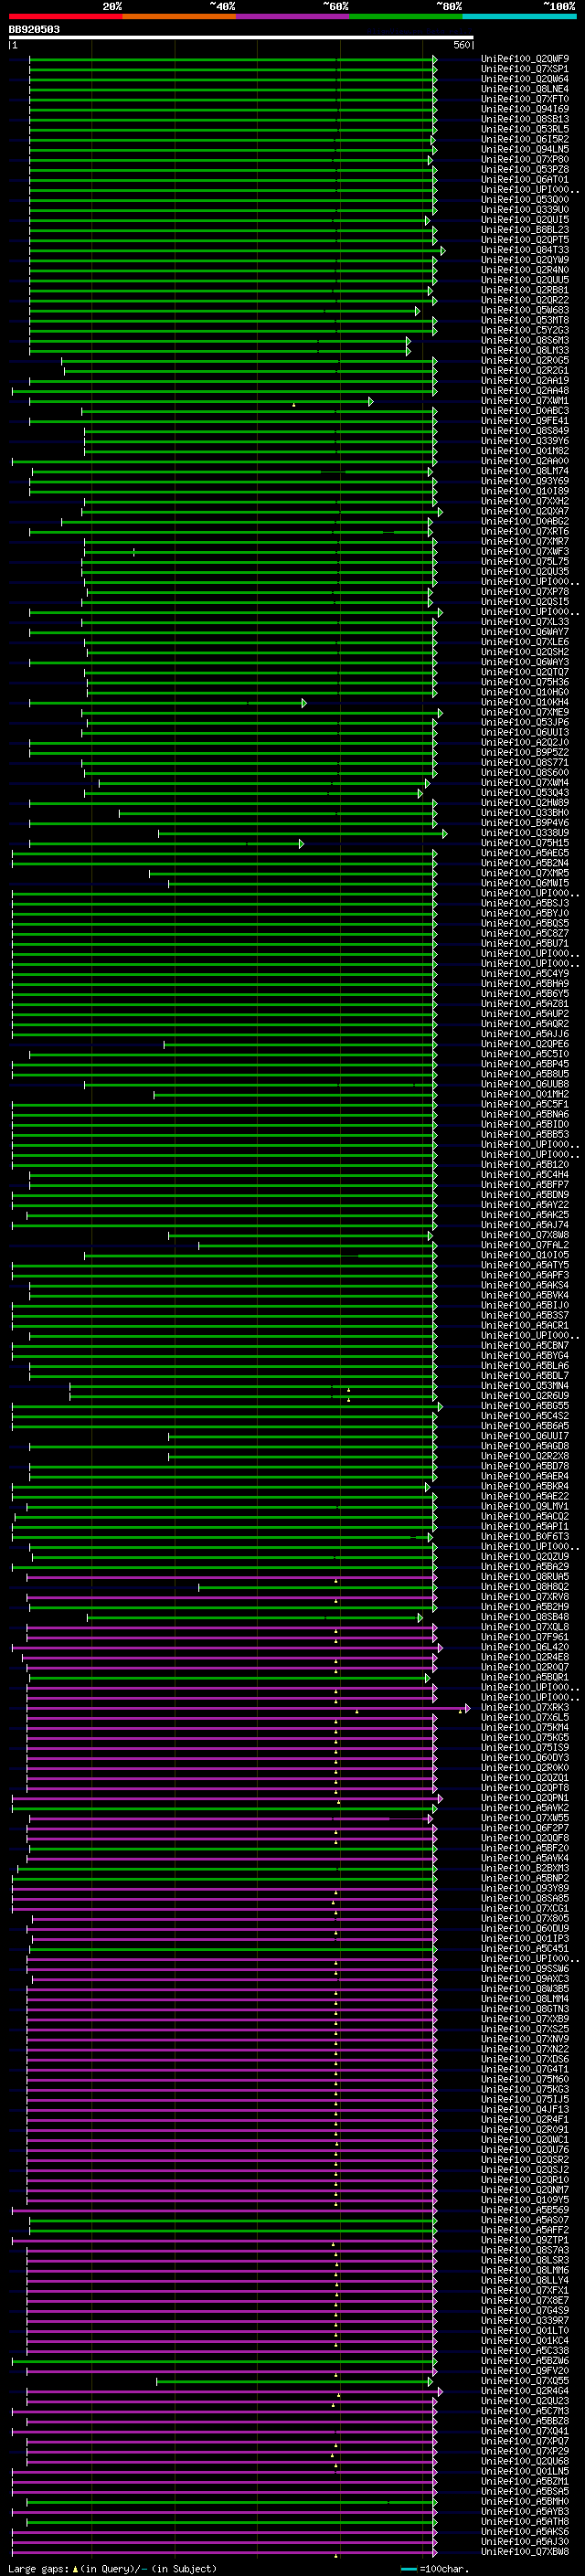Click the green ~80% legend color band

406,16
